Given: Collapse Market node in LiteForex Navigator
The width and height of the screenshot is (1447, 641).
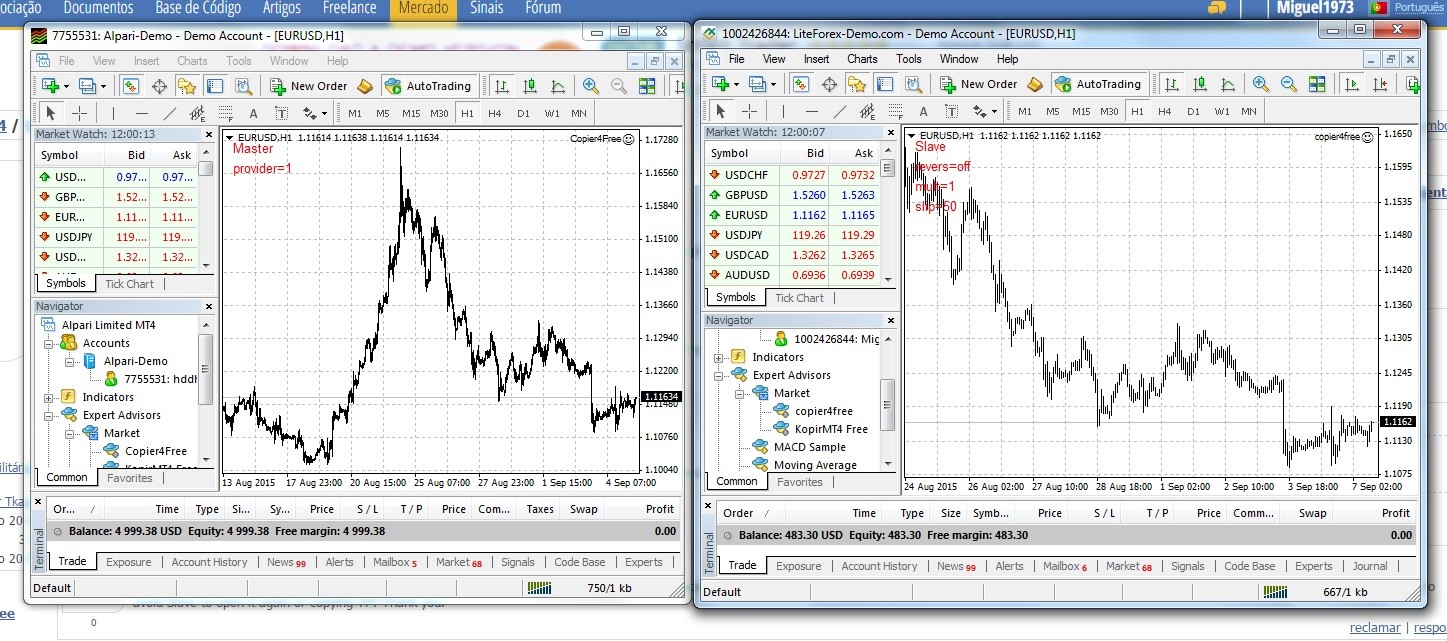Looking at the screenshot, I should pos(740,393).
